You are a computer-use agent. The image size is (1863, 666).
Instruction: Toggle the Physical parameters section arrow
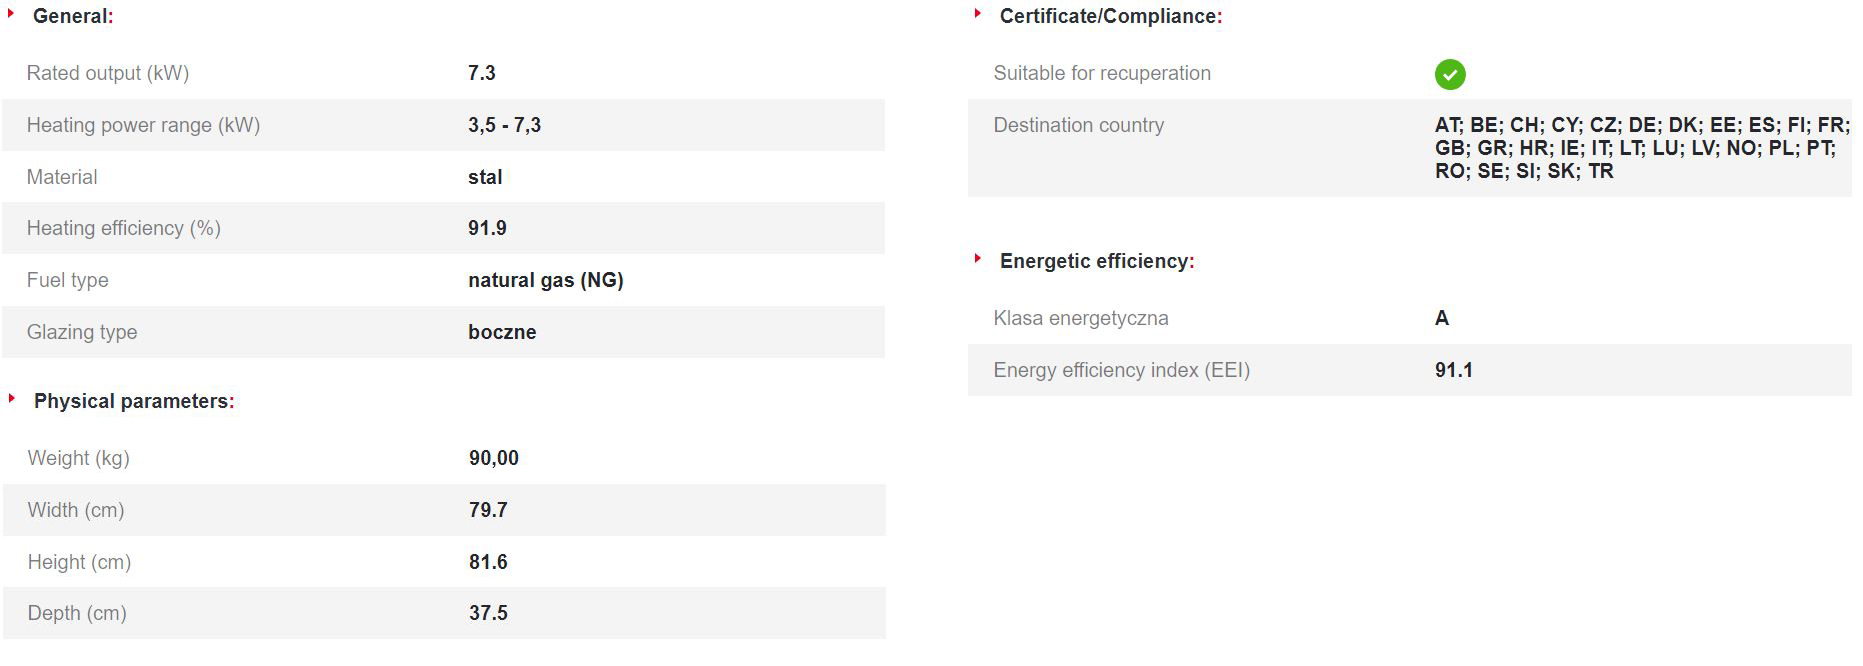[12, 399]
